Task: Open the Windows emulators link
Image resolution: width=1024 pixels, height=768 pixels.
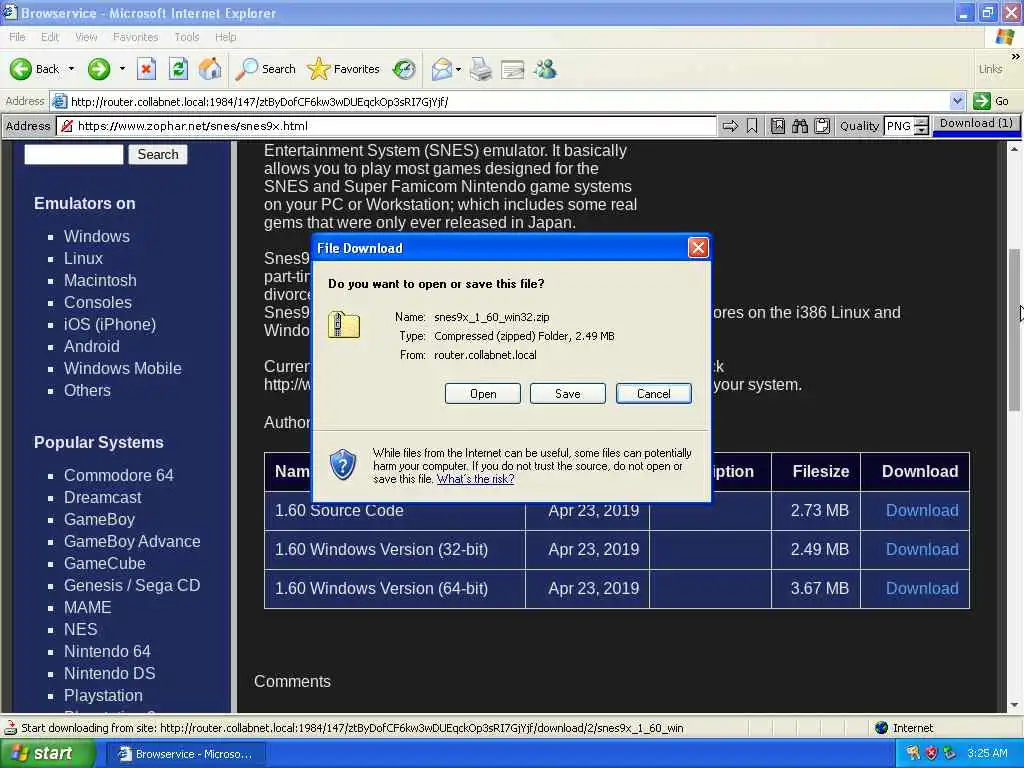Action: click(97, 236)
